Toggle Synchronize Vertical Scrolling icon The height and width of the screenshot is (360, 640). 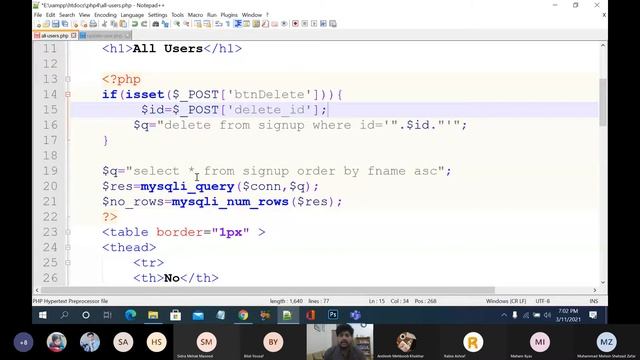pos(198,24)
